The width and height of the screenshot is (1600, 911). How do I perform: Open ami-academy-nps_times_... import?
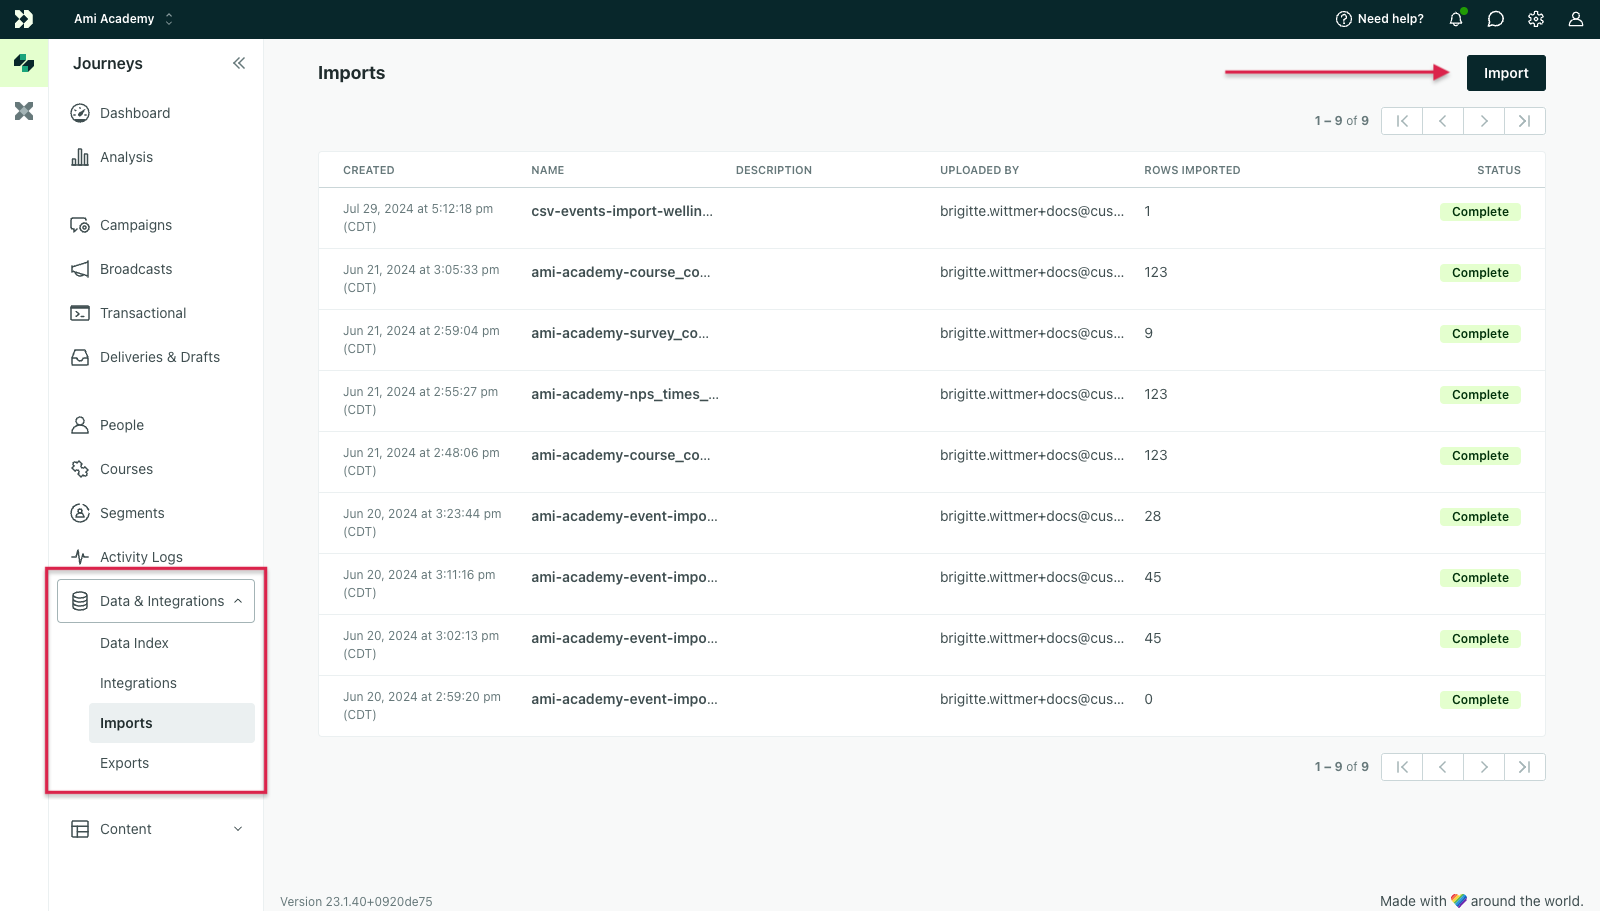pos(625,394)
